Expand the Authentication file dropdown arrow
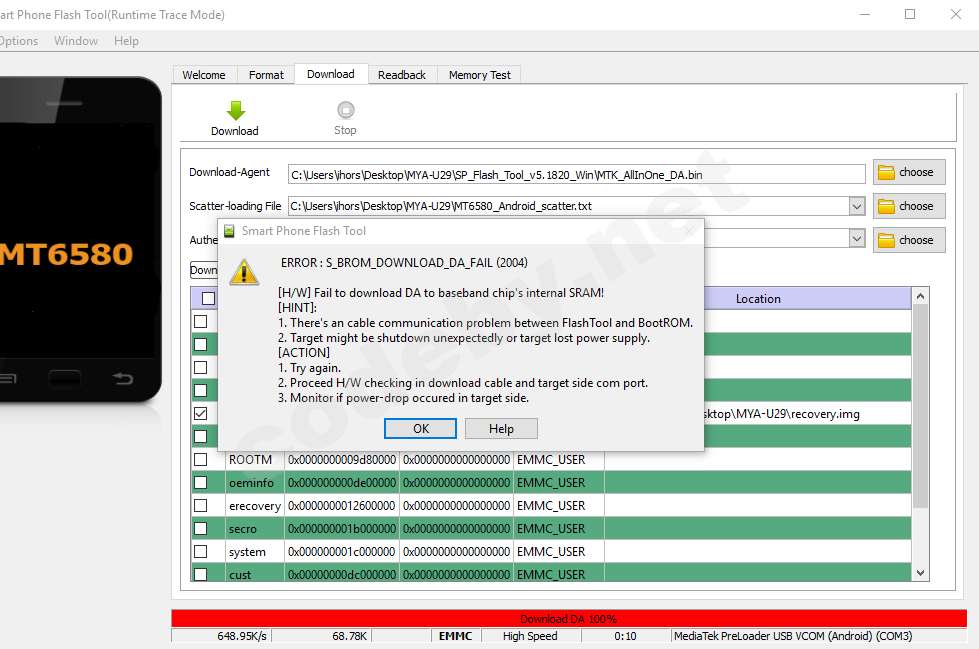 (856, 239)
